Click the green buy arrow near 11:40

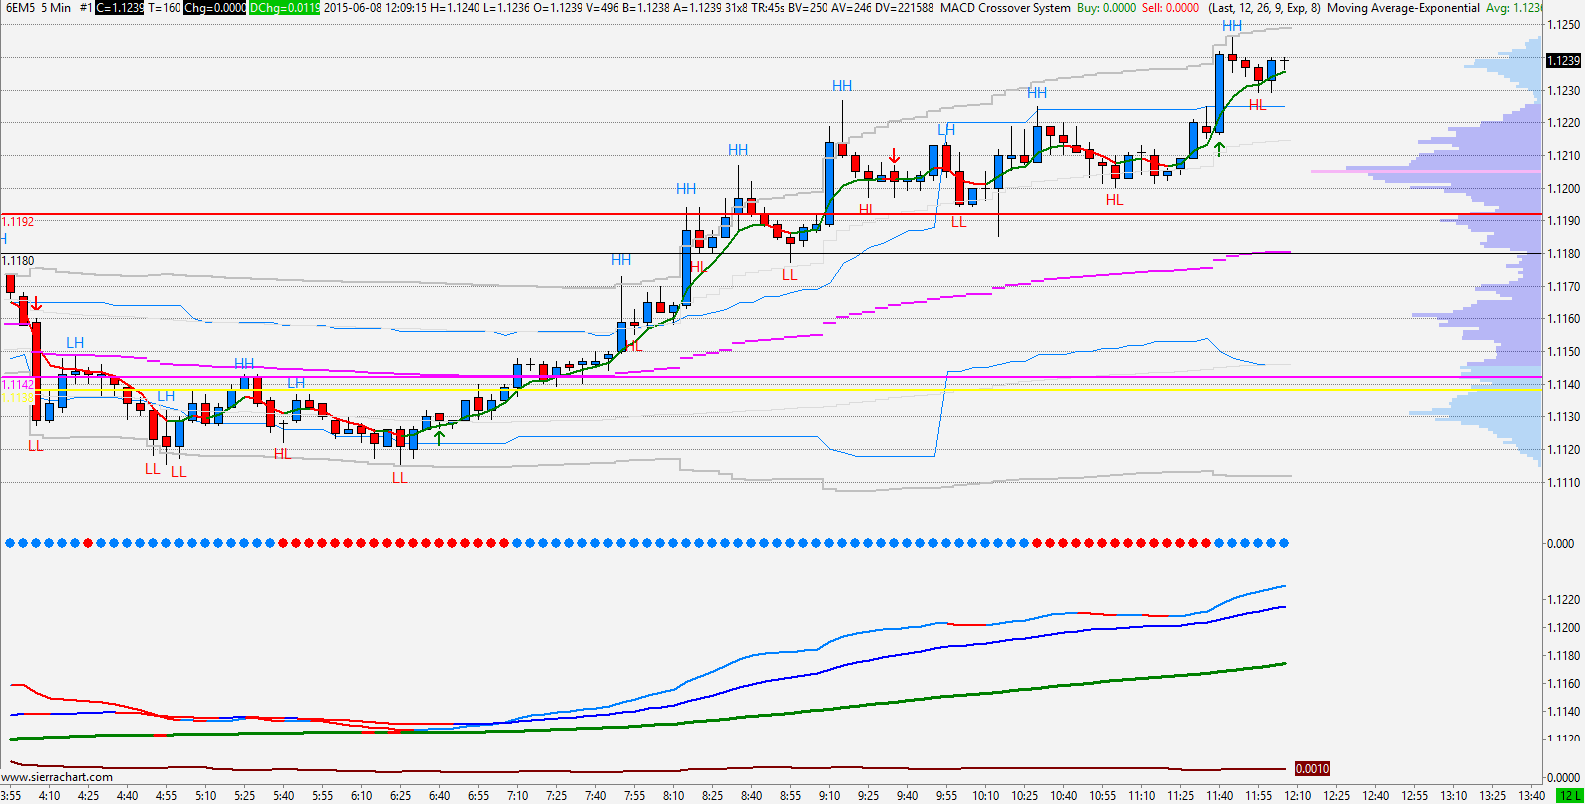point(1219,149)
